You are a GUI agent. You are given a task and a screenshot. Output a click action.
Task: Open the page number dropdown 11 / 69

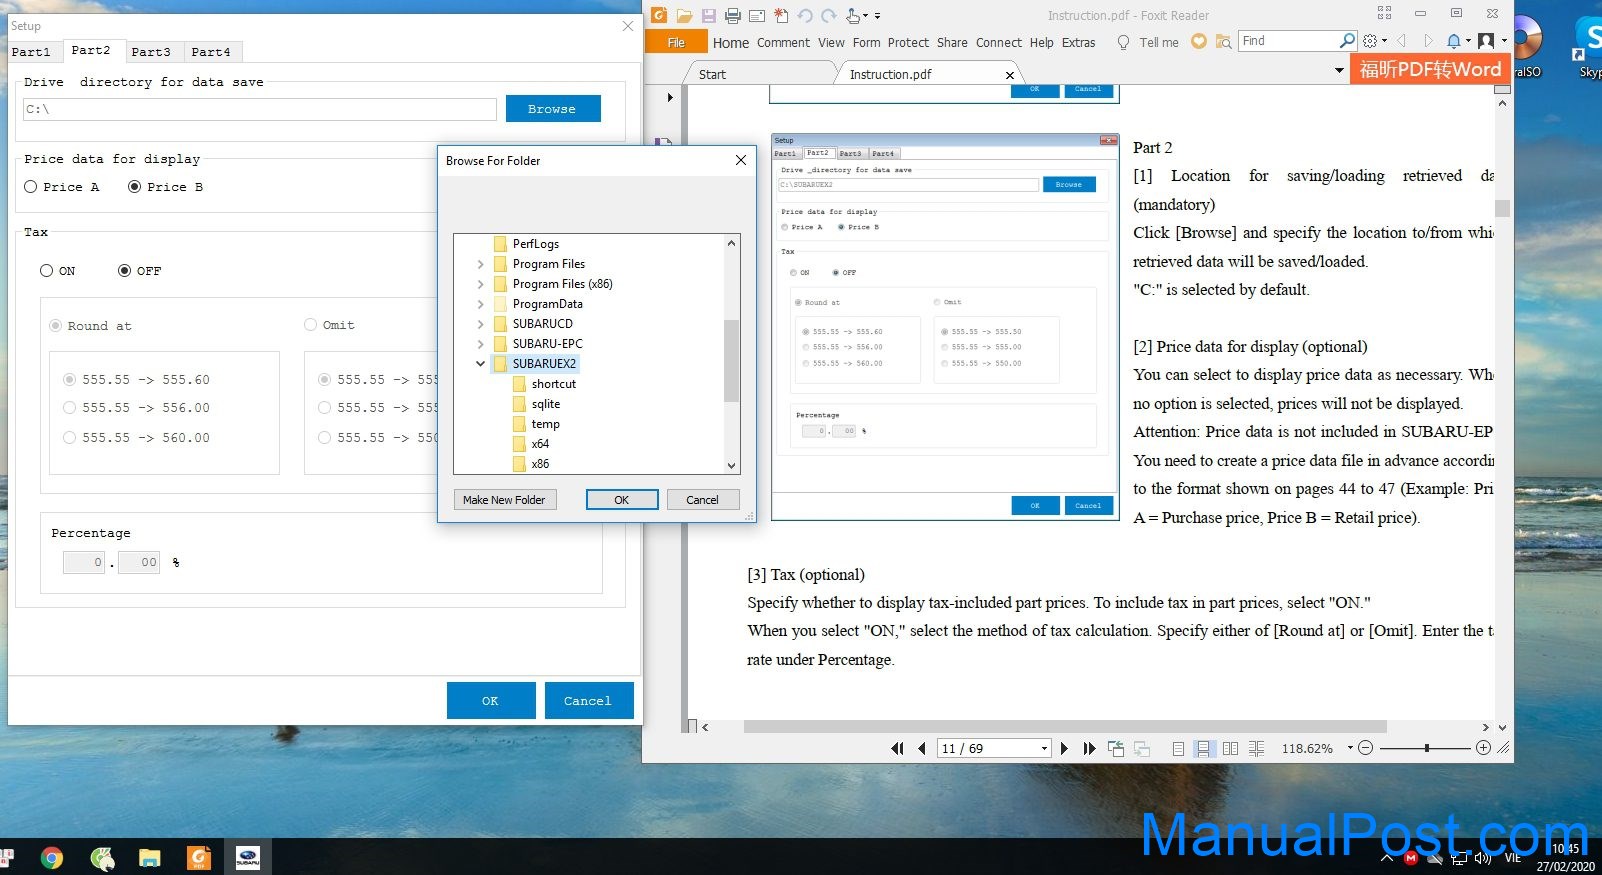[1044, 748]
